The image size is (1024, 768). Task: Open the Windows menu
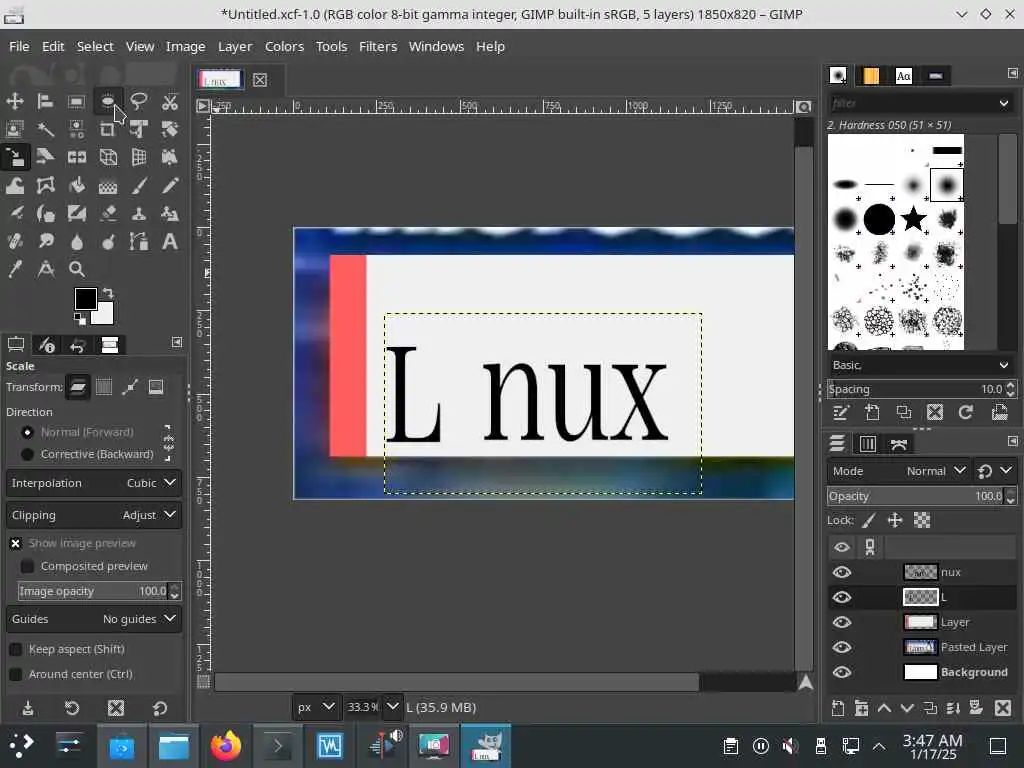point(436,46)
